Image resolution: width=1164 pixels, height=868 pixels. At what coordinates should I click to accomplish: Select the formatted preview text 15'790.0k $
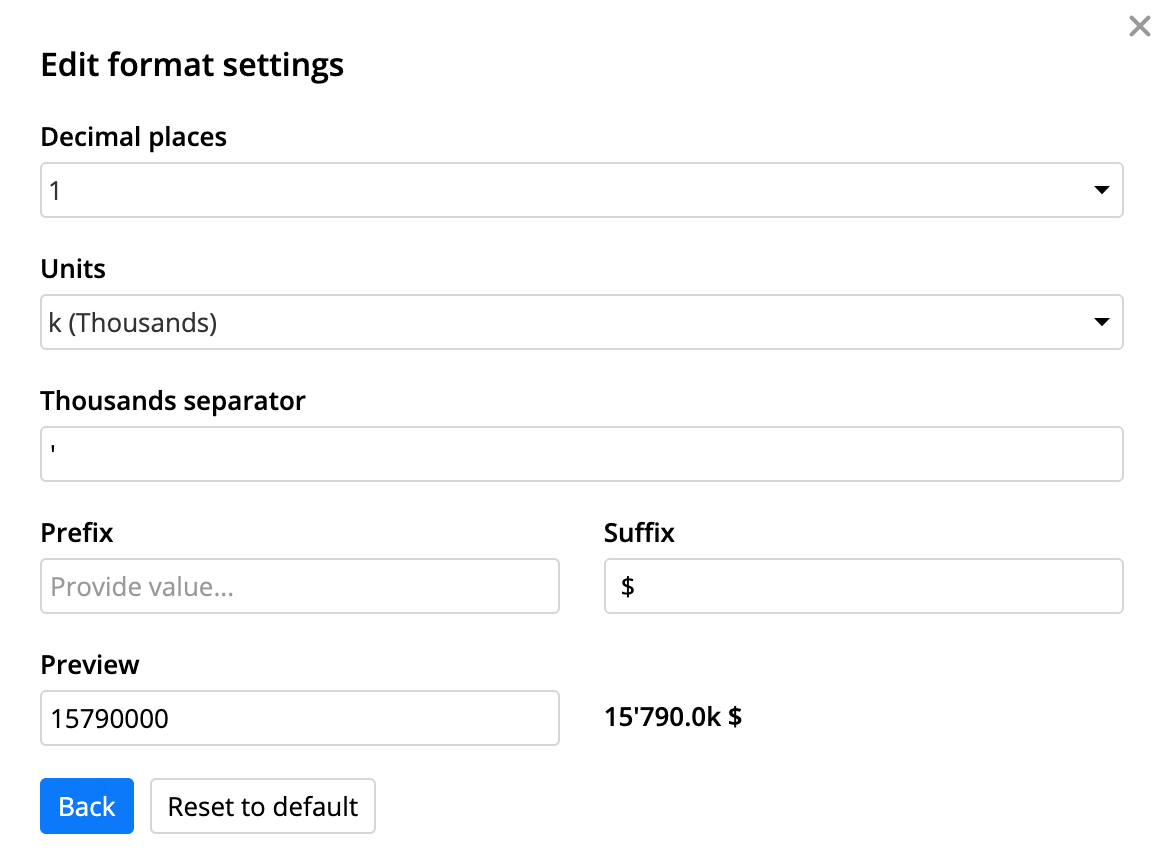[x=673, y=717]
